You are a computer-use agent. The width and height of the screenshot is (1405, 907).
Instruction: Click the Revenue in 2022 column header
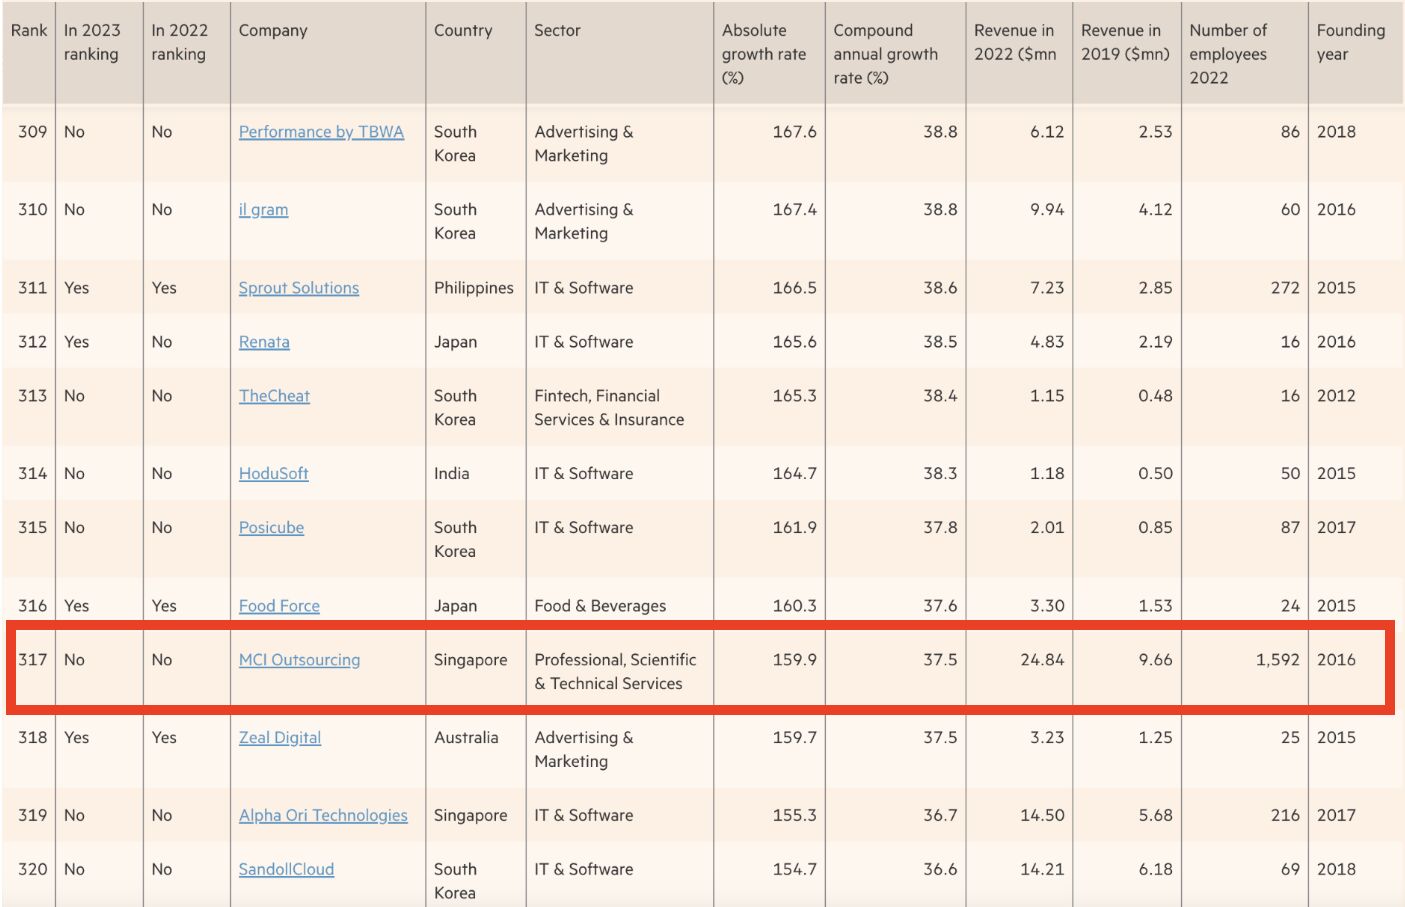(x=1015, y=42)
